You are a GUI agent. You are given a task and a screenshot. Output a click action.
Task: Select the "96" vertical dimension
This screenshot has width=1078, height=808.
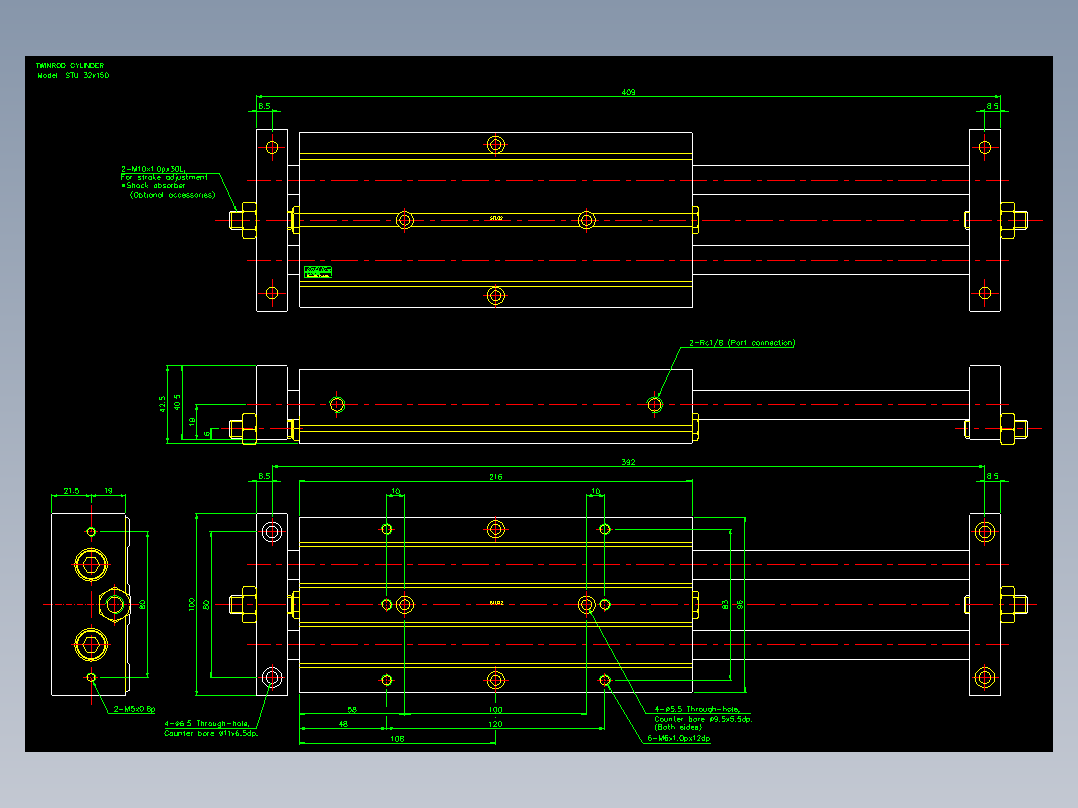pos(740,605)
